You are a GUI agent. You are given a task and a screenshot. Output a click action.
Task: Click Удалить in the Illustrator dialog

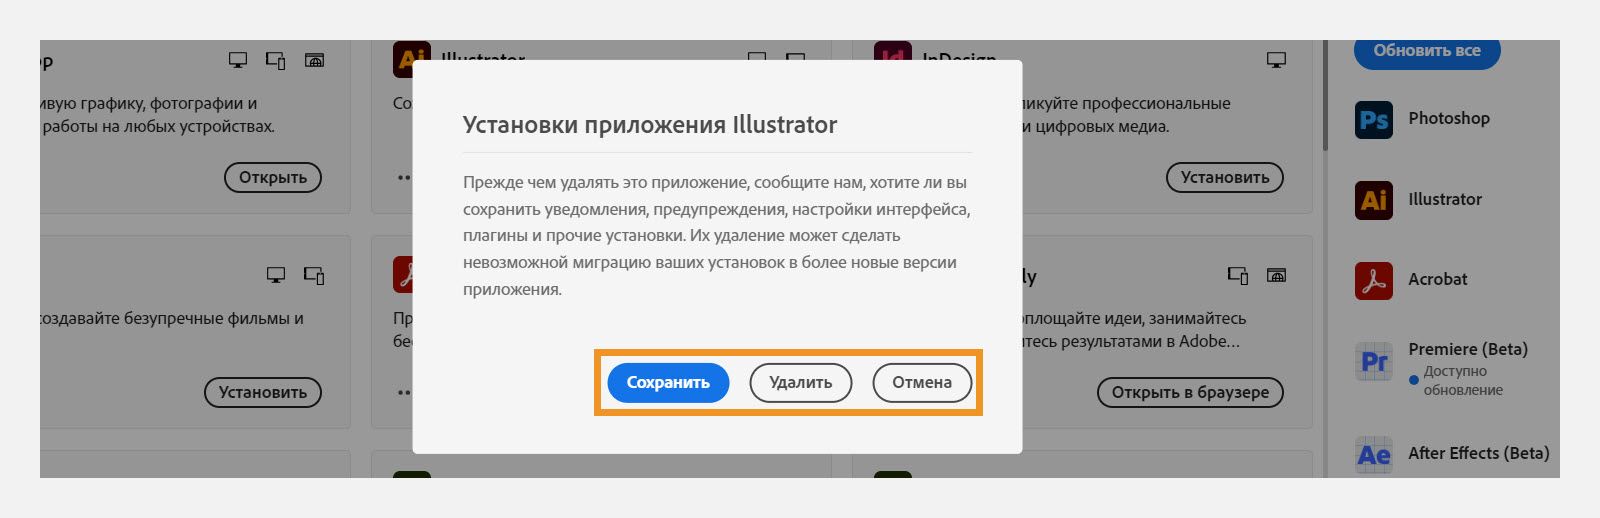coord(801,382)
